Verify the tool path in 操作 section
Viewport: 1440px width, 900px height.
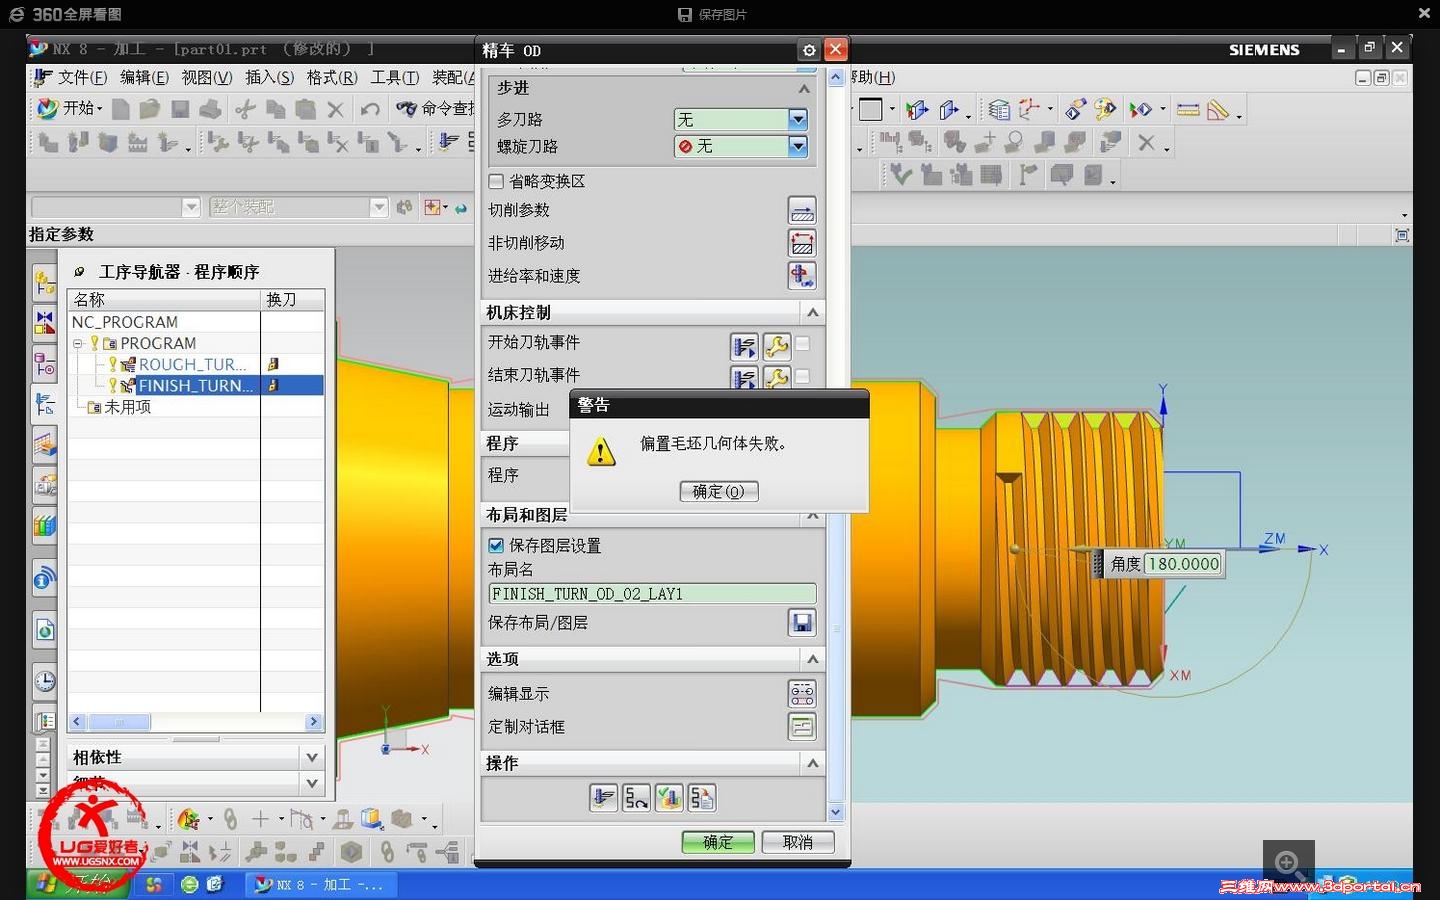tap(669, 798)
